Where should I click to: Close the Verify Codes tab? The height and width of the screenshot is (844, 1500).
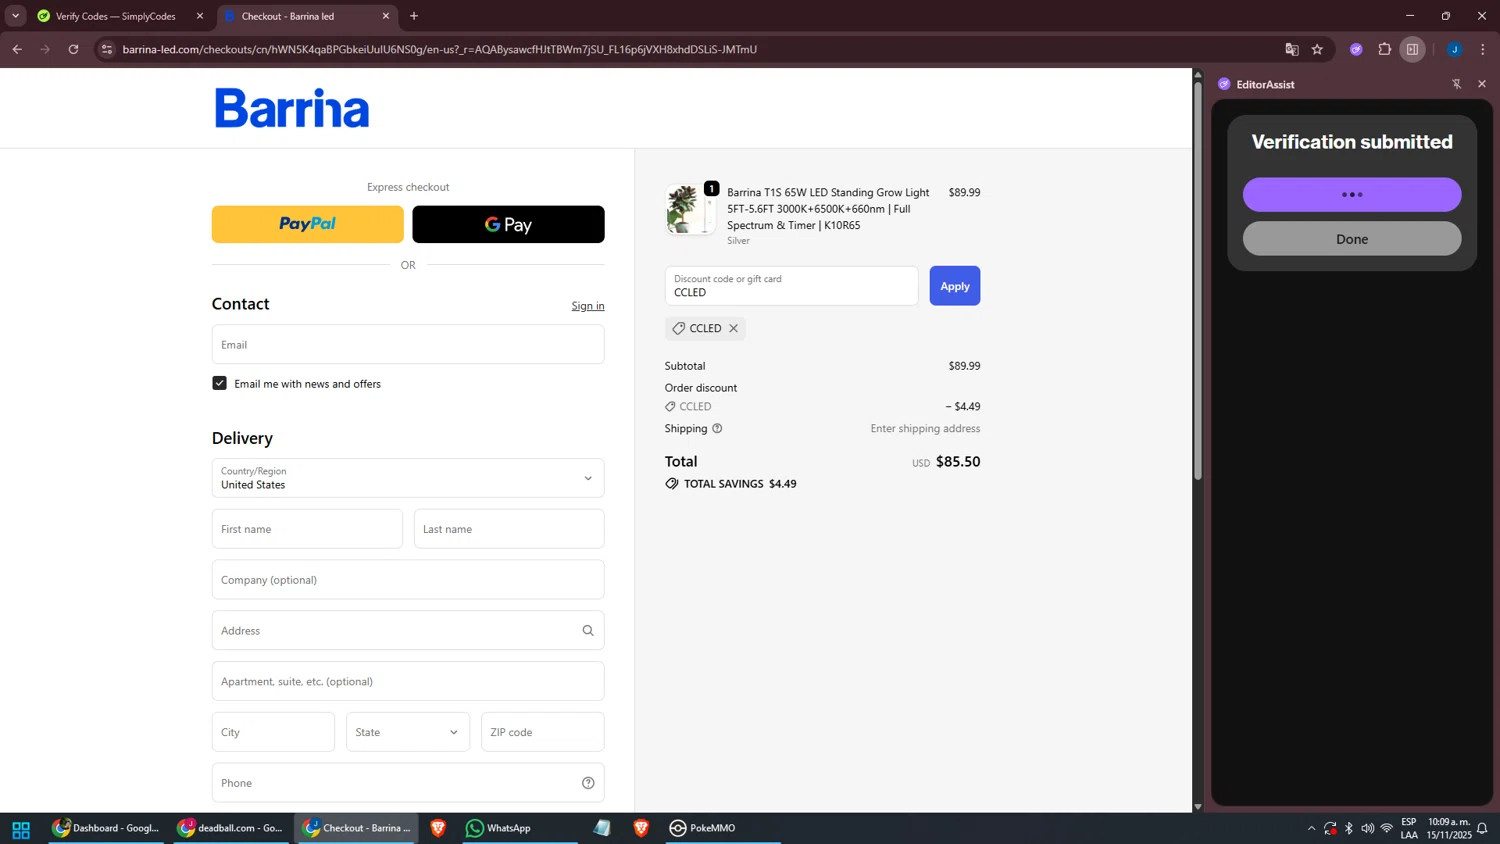[x=200, y=16]
